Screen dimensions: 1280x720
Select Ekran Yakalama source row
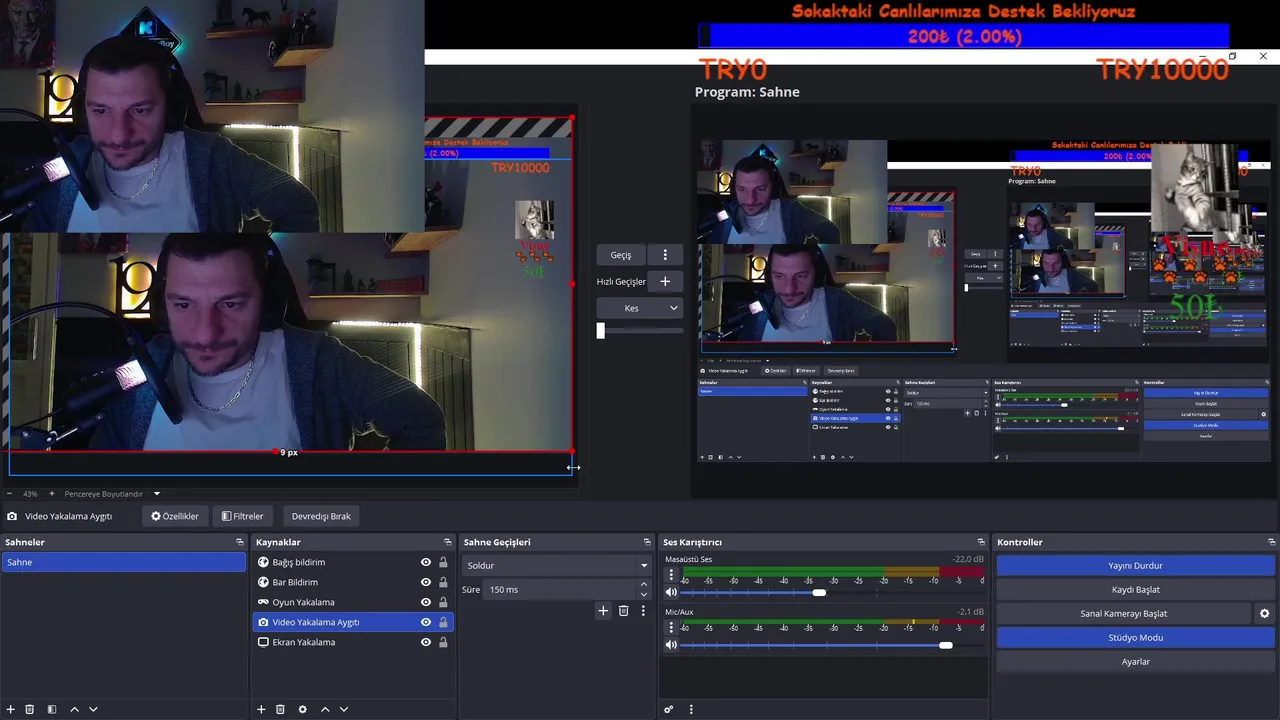[353, 642]
